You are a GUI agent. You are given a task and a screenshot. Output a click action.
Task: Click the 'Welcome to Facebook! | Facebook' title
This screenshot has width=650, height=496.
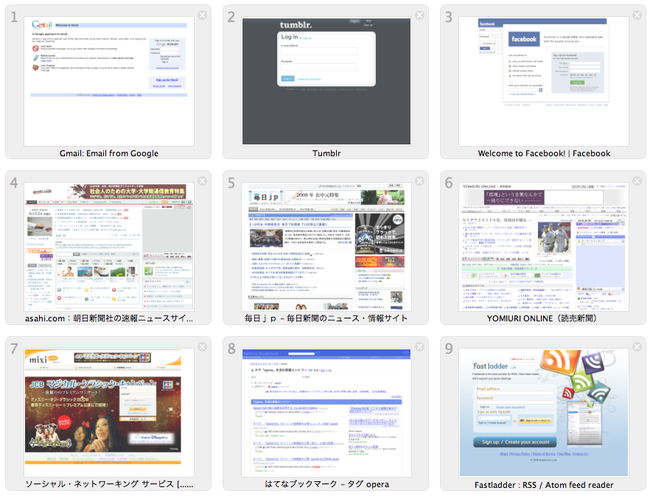pyautogui.click(x=544, y=153)
